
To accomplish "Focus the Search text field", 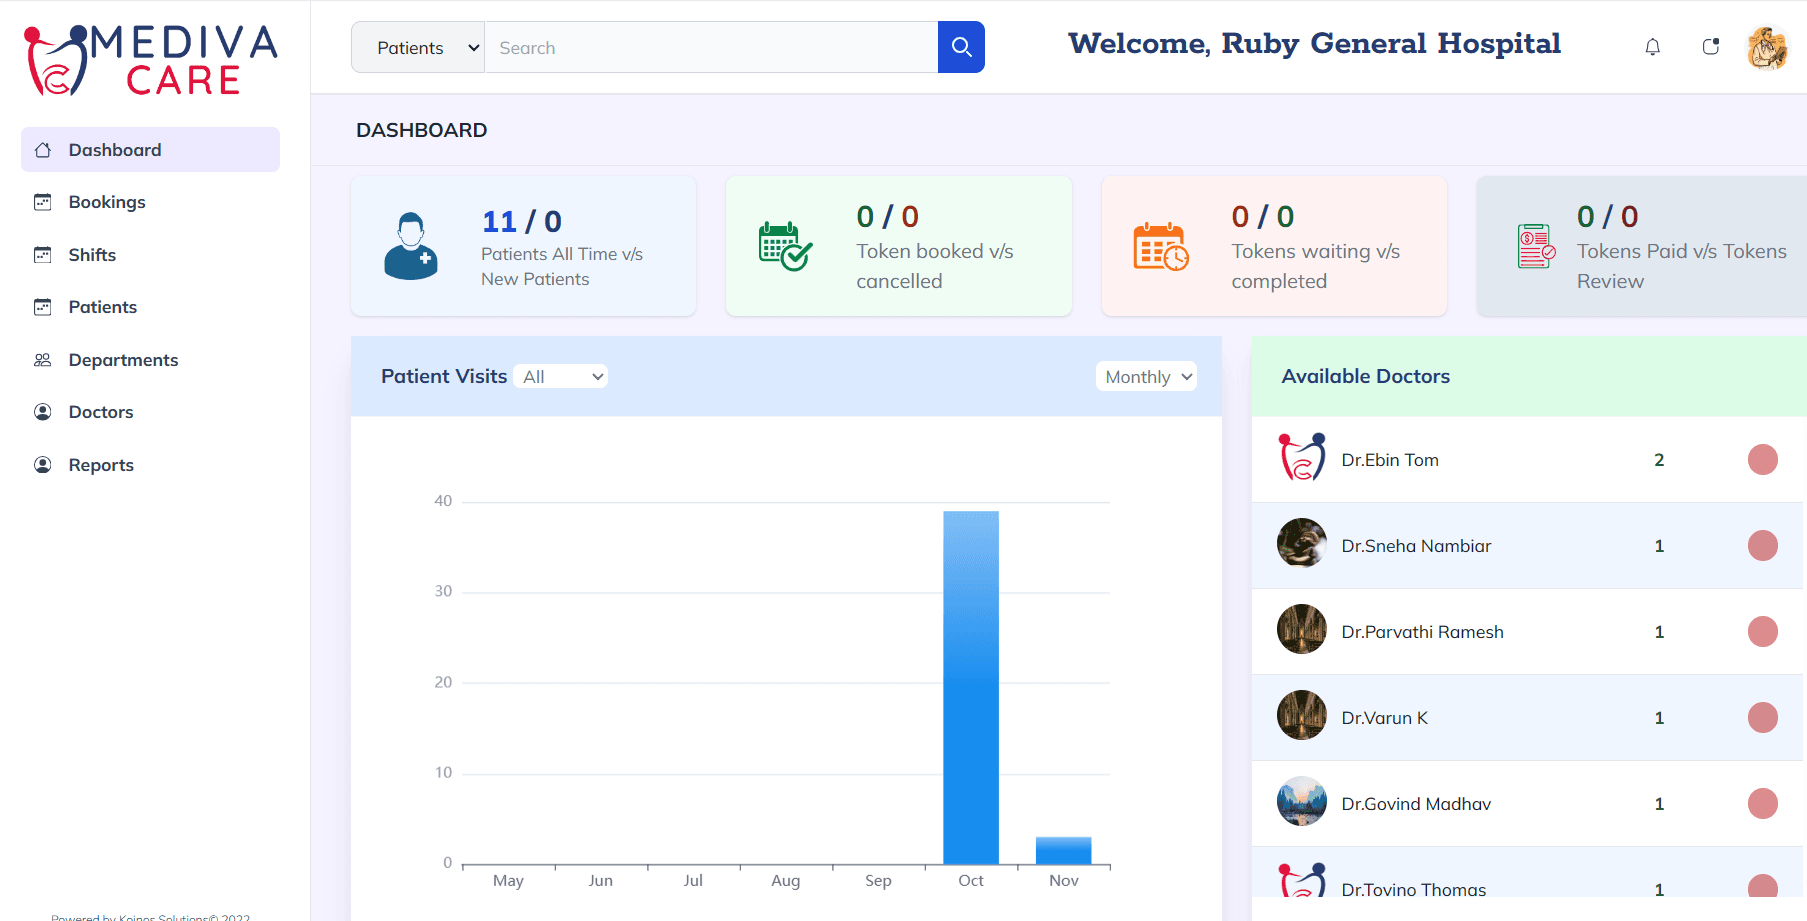I will (711, 47).
